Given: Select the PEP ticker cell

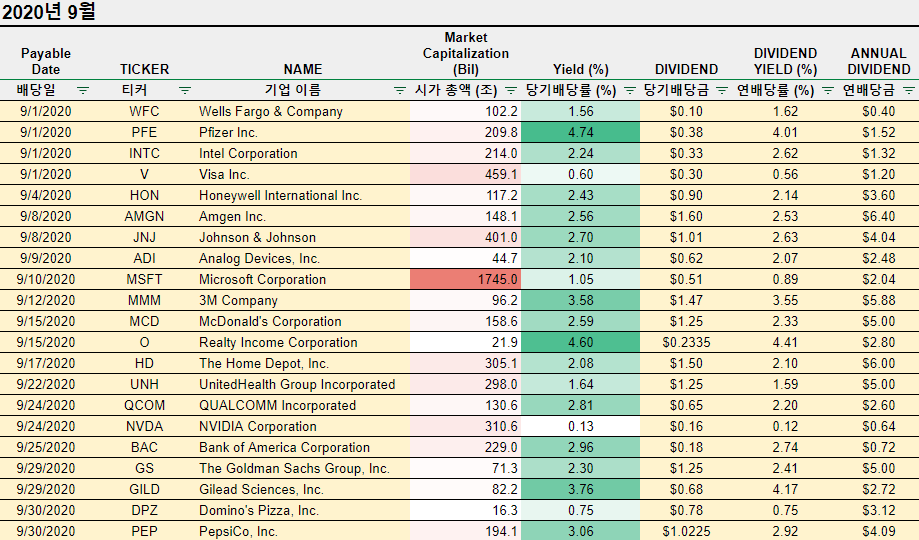Looking at the screenshot, I should tap(144, 531).
